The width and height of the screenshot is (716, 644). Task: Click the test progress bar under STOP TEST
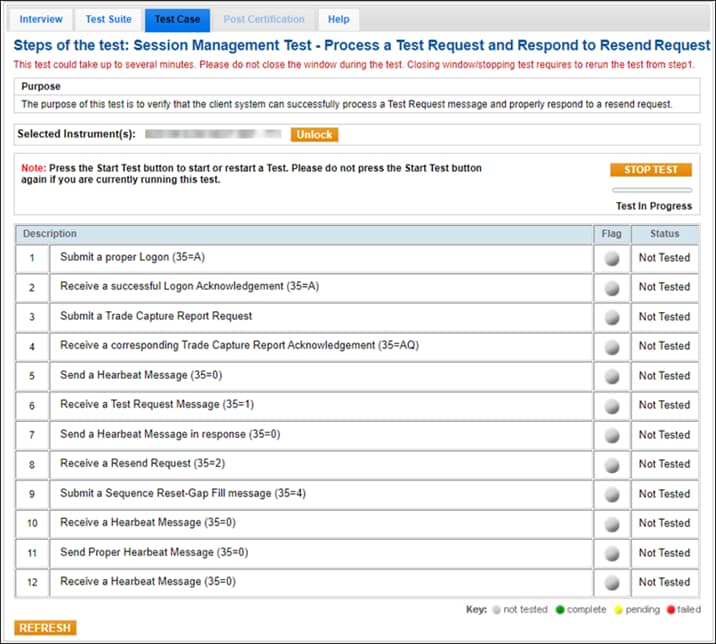651,189
